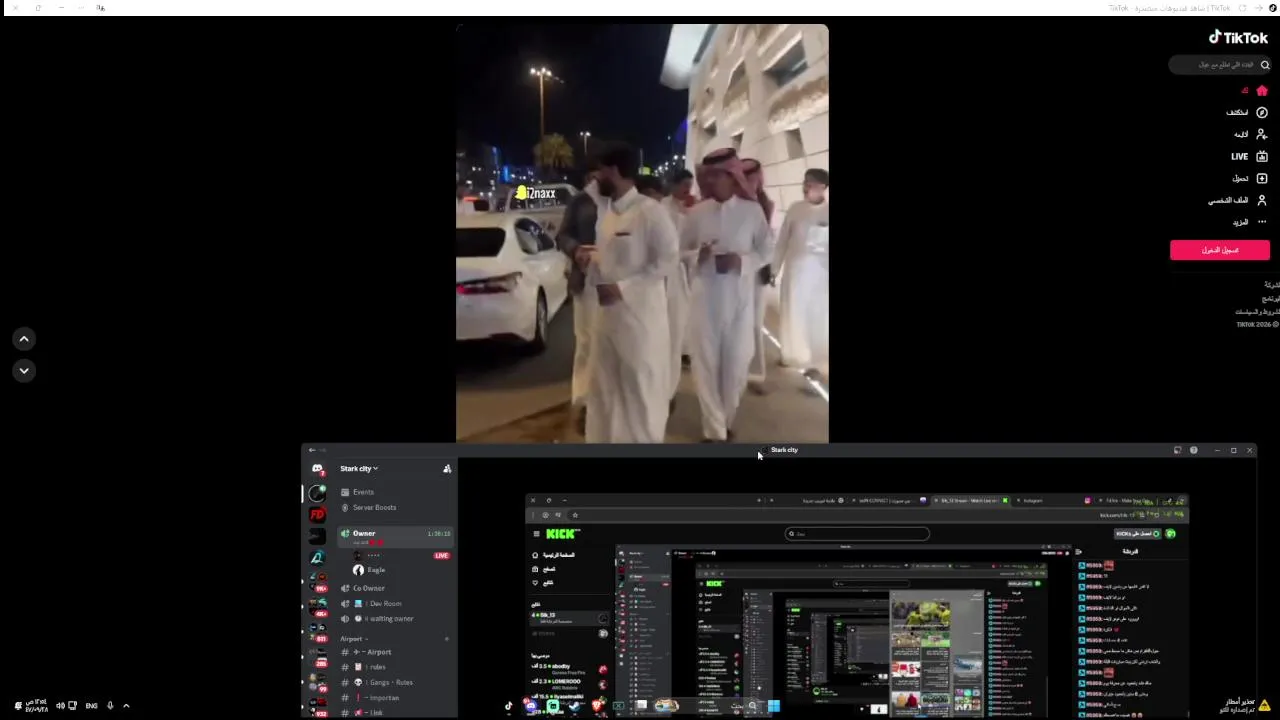Select Bib_13 followed channel in Kick sidebar
Viewport: 1280px width, 720px height.
coord(568,618)
